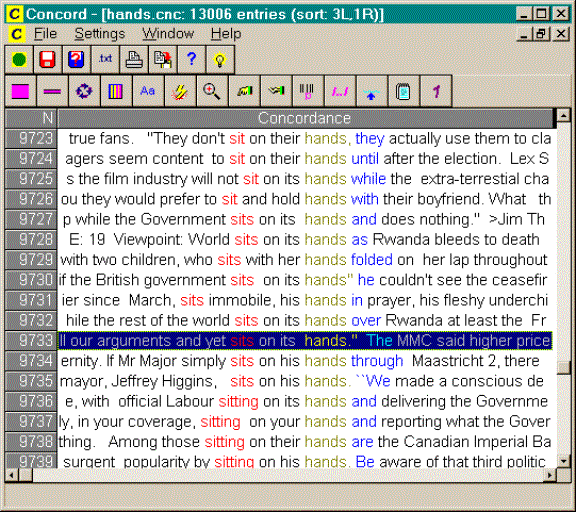The height and width of the screenshot is (512, 576).
Task: Click the yellow light bulb icon
Action: tap(220, 60)
